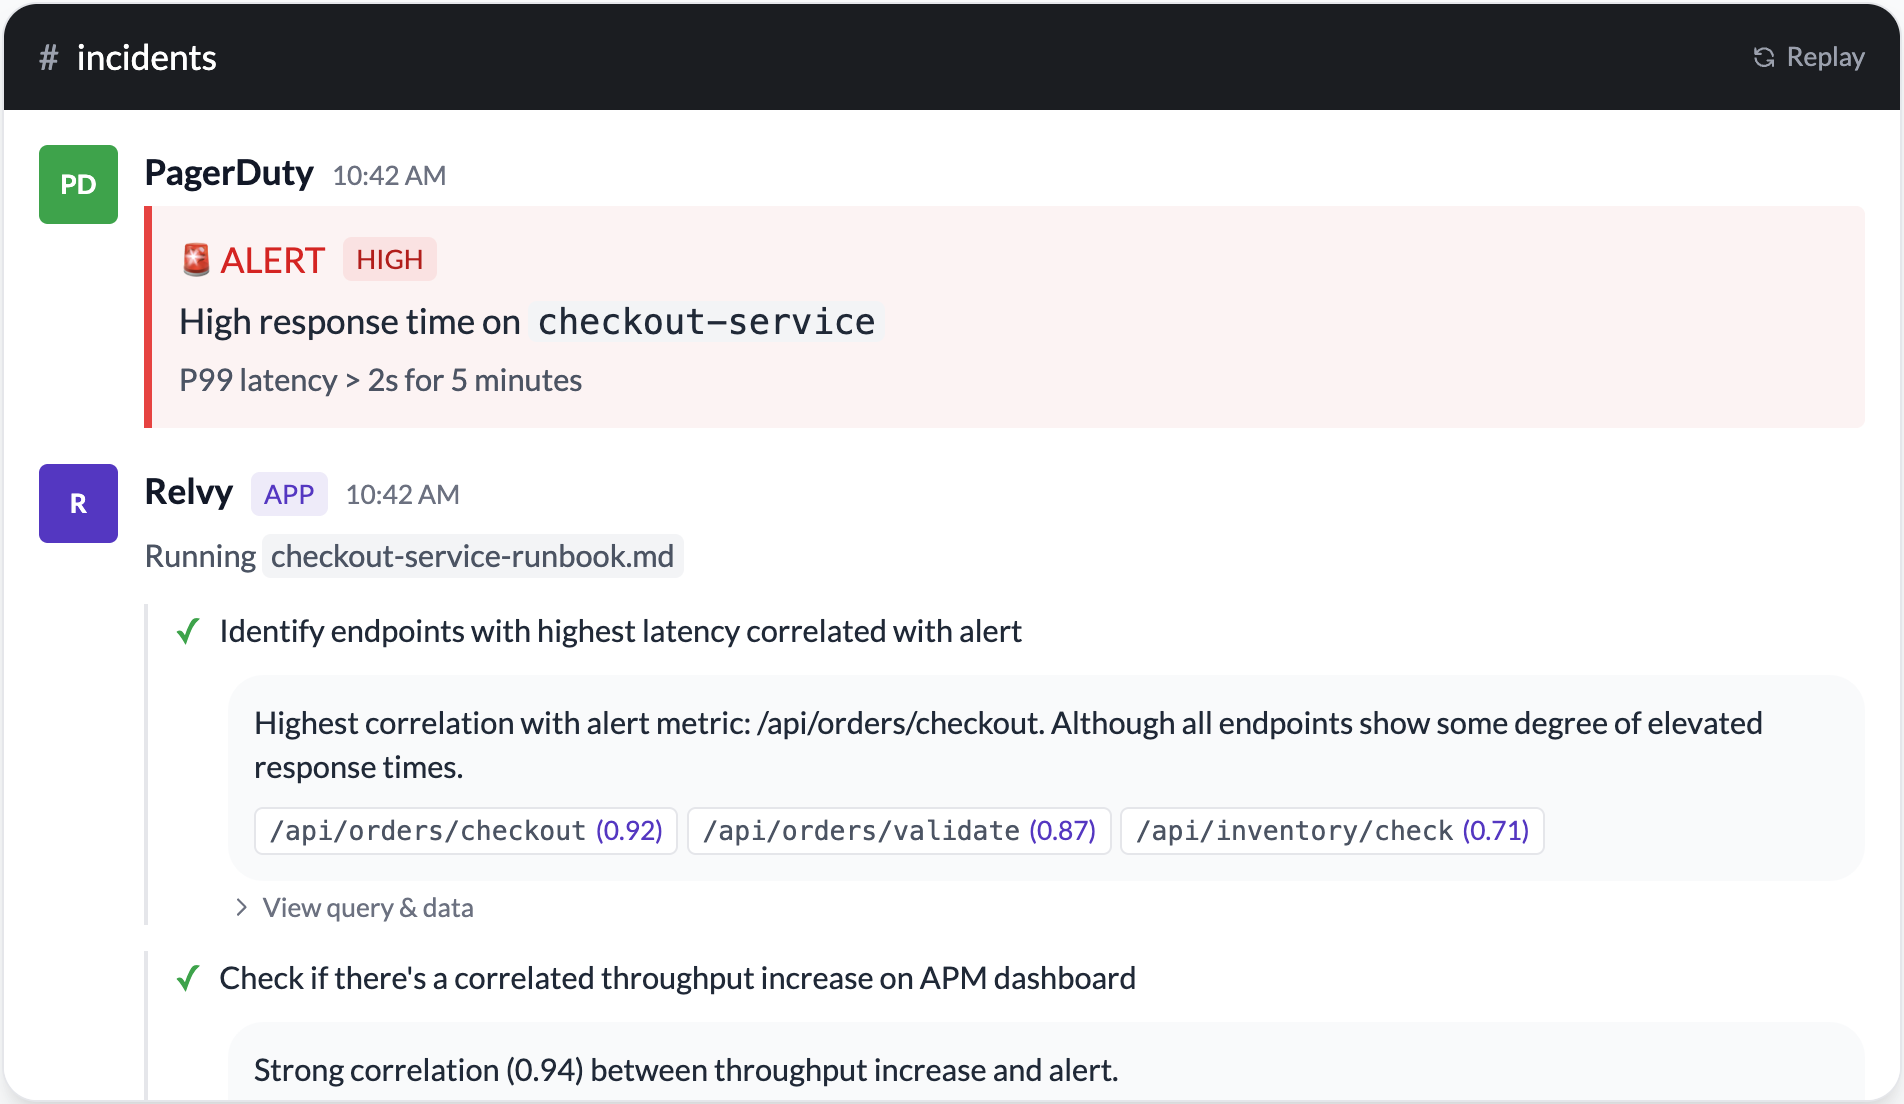The width and height of the screenshot is (1904, 1104).
Task: Click the purple Relvy avatar icon
Action: click(78, 503)
